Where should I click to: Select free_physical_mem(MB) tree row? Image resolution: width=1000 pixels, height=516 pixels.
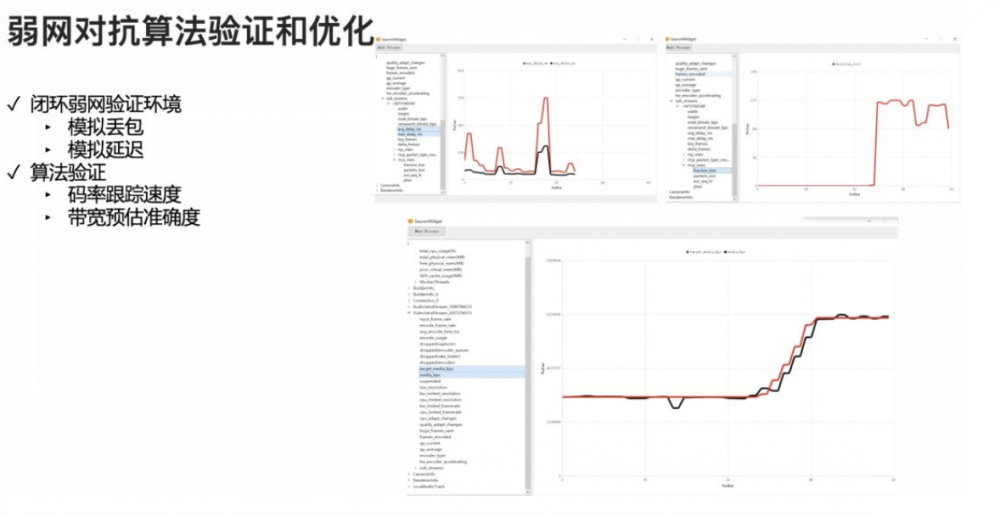(x=441, y=263)
